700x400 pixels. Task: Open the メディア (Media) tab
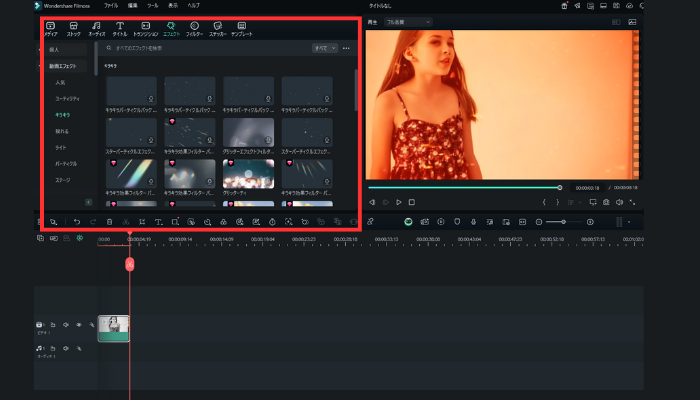coord(50,29)
